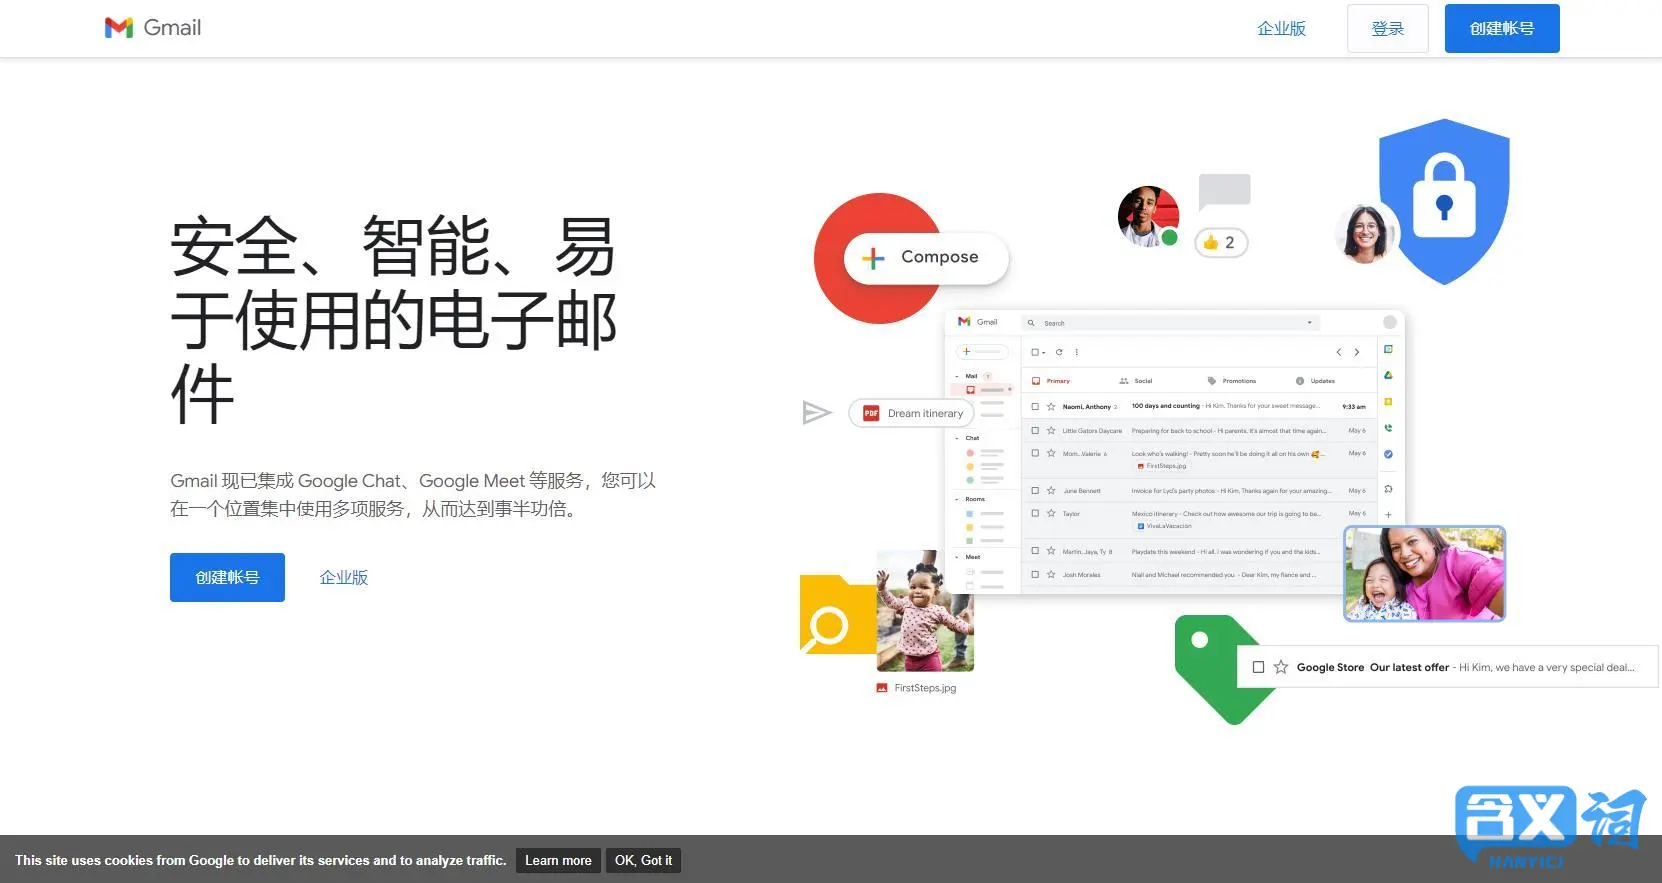Click the woman's avatar beside the shield
The image size is (1662, 883).
[1366, 233]
